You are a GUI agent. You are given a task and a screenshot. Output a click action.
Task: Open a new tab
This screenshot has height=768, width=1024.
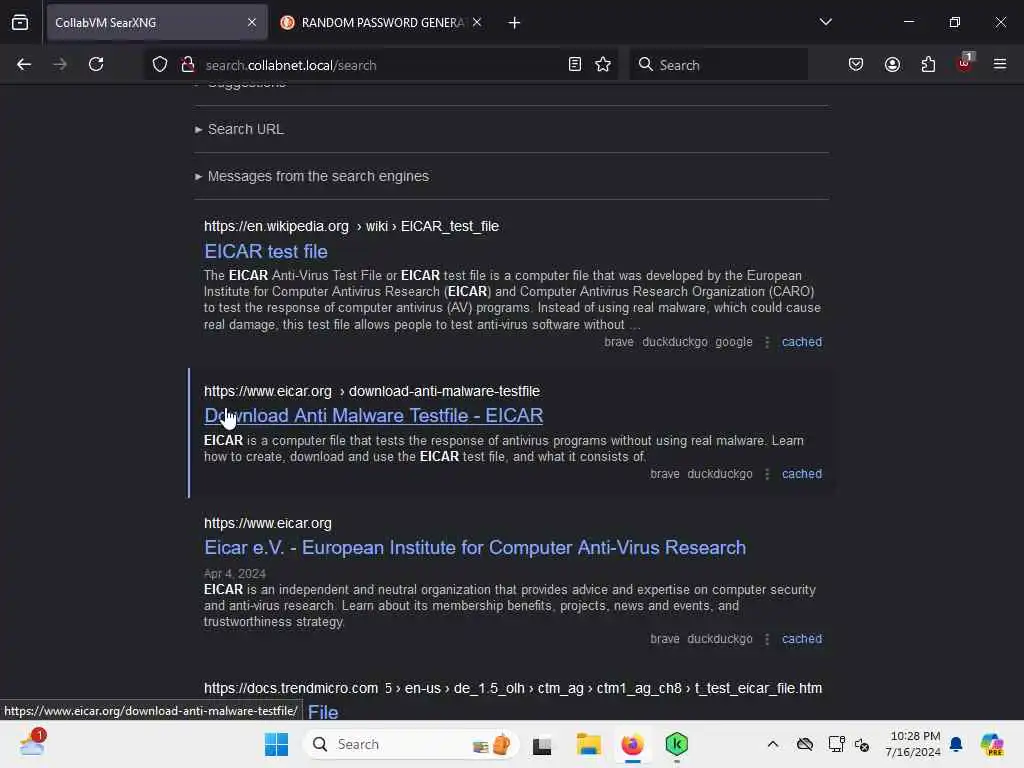[x=515, y=23]
